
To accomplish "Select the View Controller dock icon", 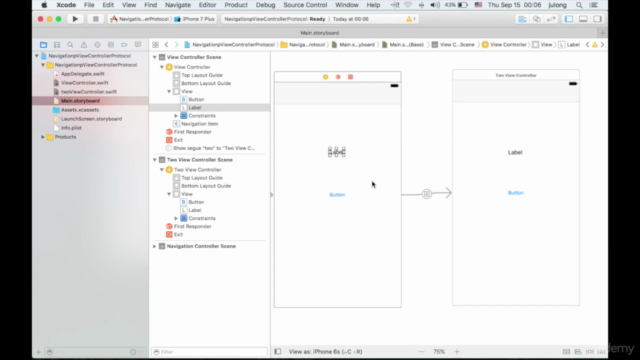I will click(325, 77).
